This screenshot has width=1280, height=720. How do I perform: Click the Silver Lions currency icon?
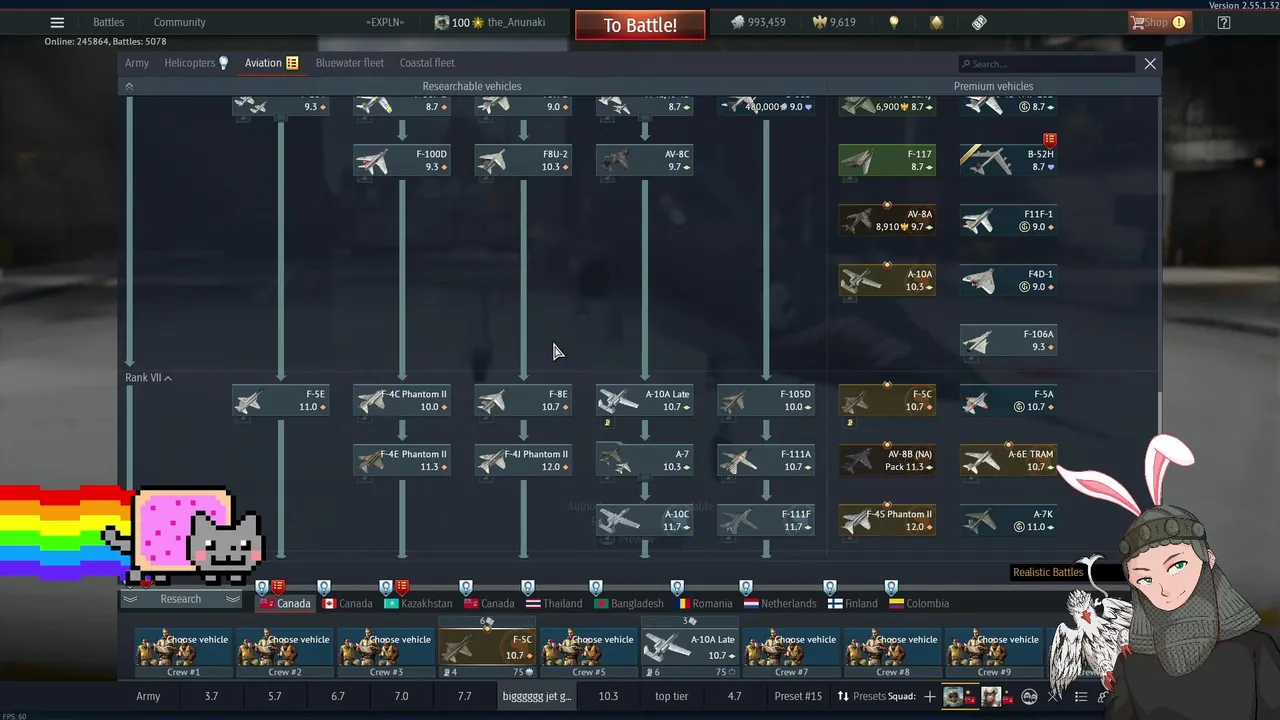738,22
